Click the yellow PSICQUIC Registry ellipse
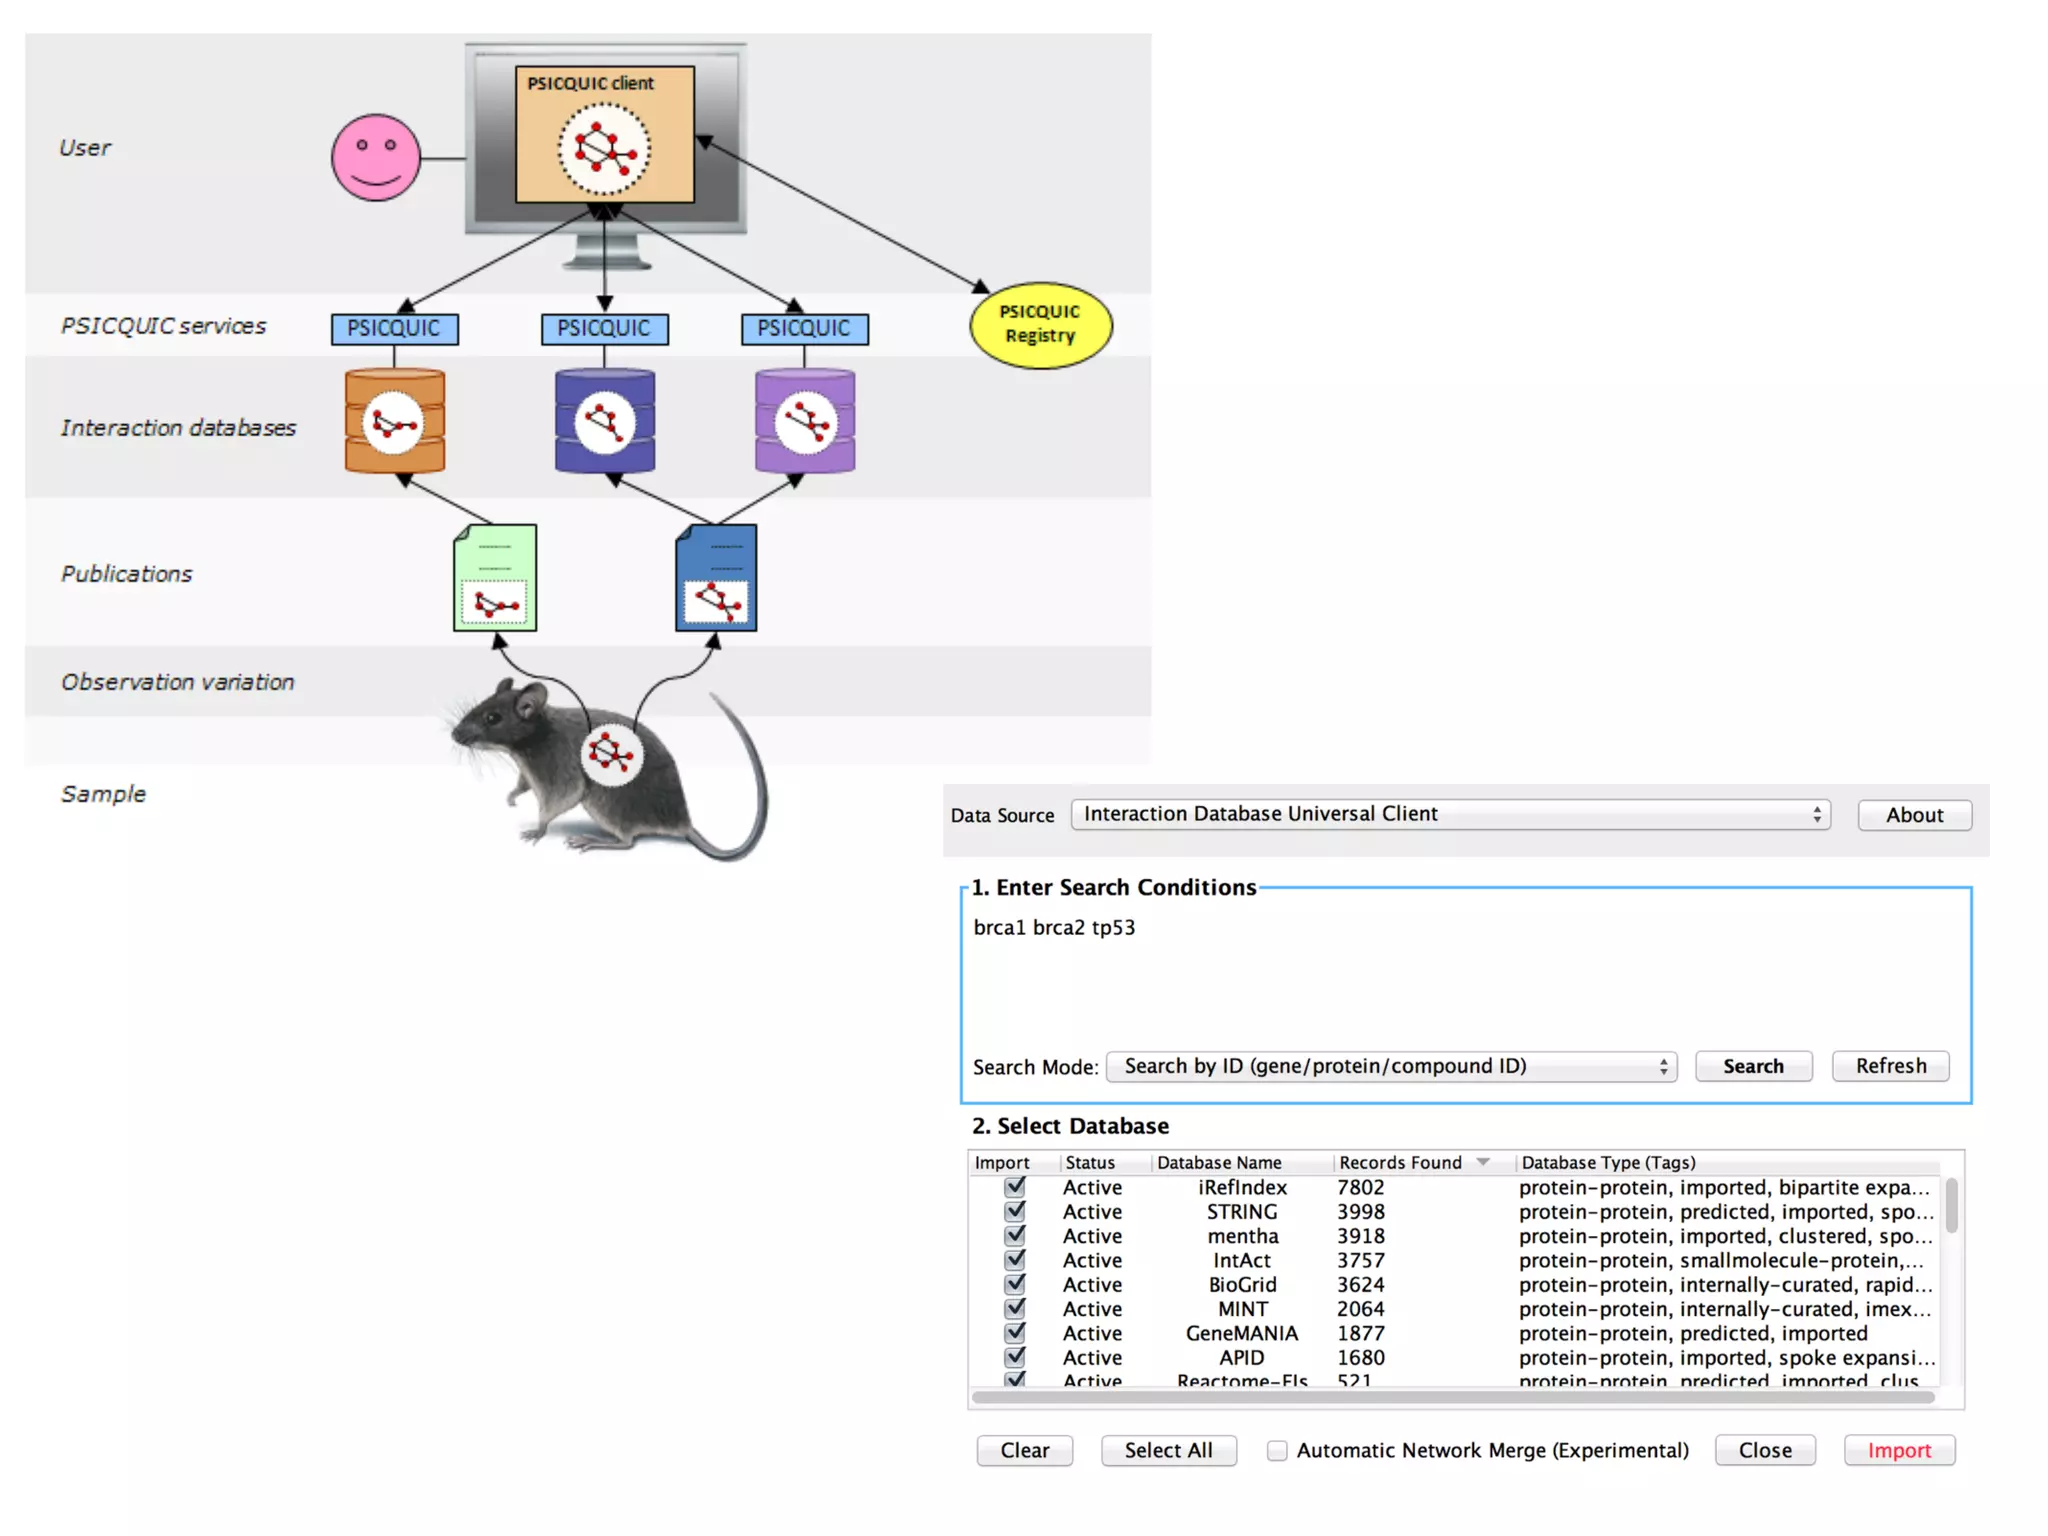Image resolution: width=2048 pixels, height=1536 pixels. (1040, 325)
